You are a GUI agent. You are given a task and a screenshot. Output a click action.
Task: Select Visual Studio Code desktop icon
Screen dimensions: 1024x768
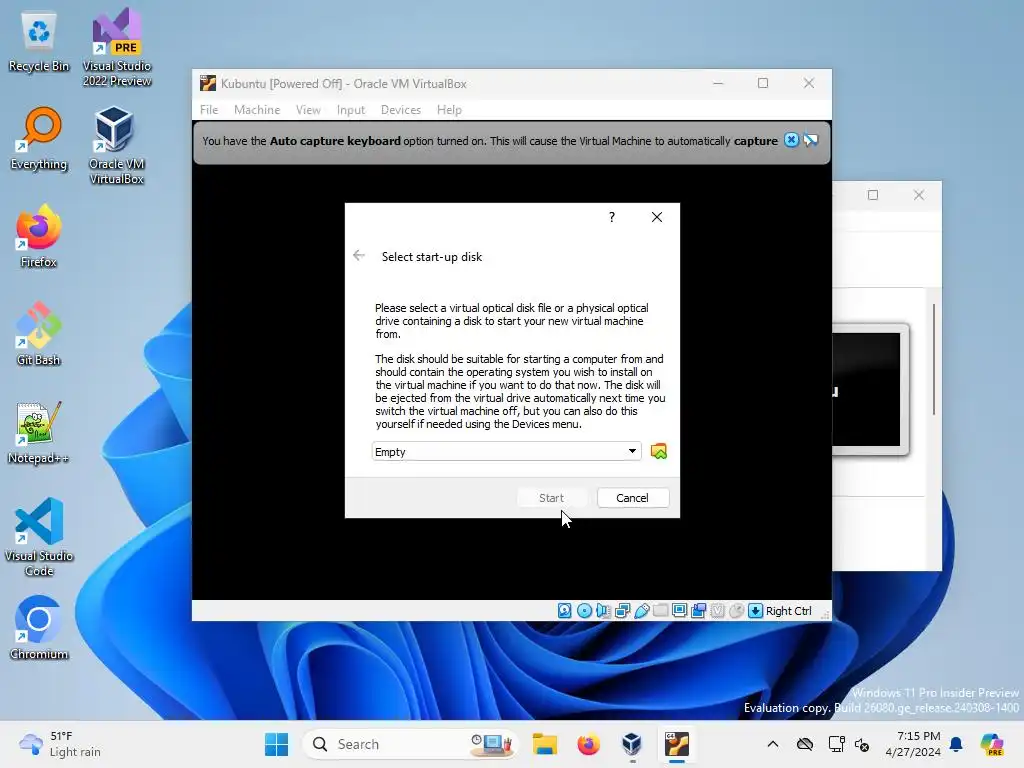pyautogui.click(x=39, y=537)
